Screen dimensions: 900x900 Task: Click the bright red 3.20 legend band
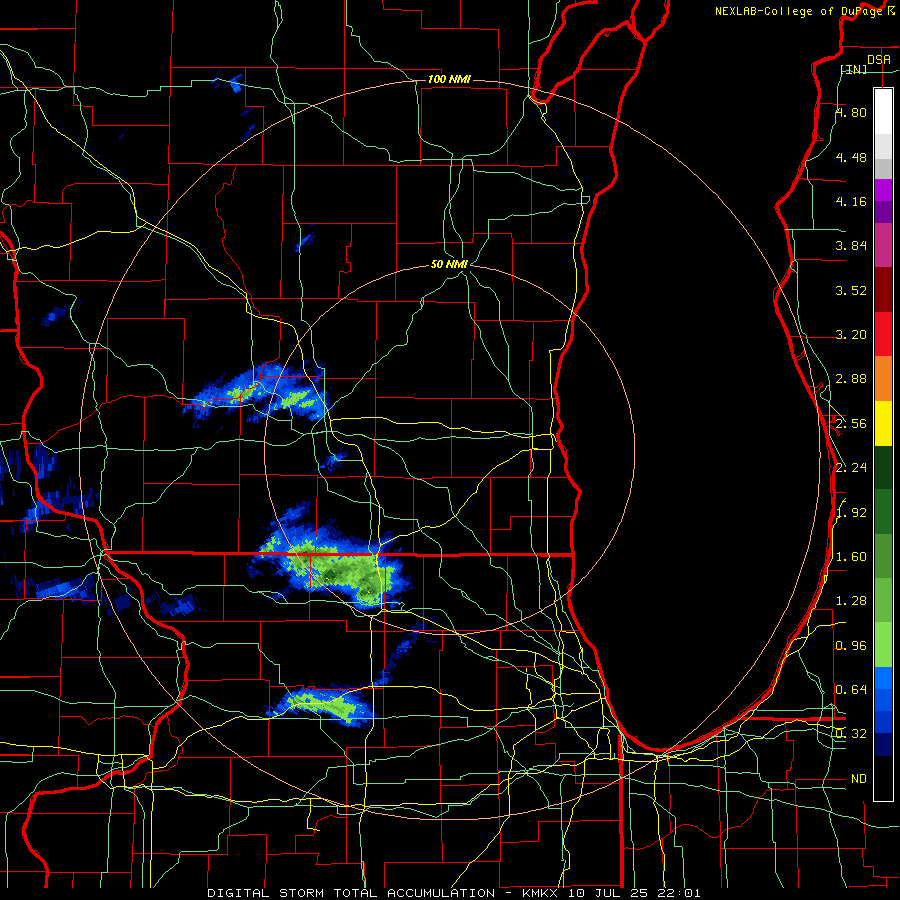click(x=883, y=334)
